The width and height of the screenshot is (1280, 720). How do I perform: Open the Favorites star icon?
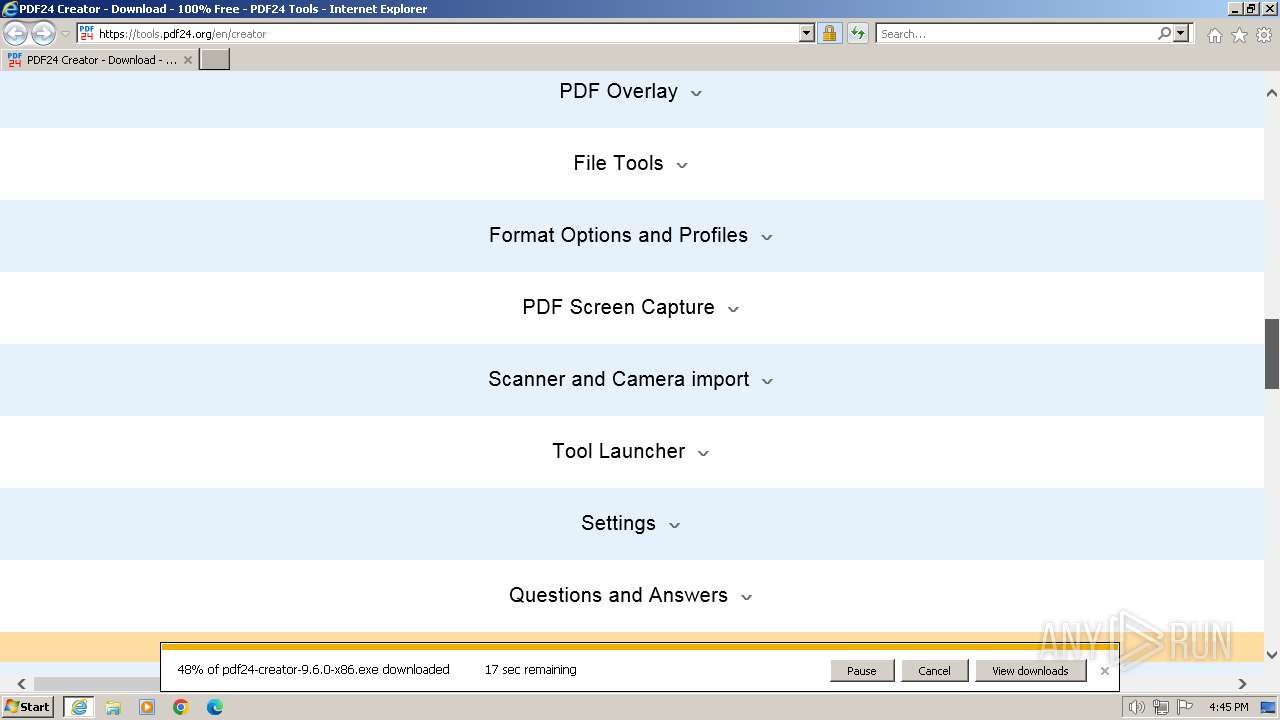tap(1239, 35)
